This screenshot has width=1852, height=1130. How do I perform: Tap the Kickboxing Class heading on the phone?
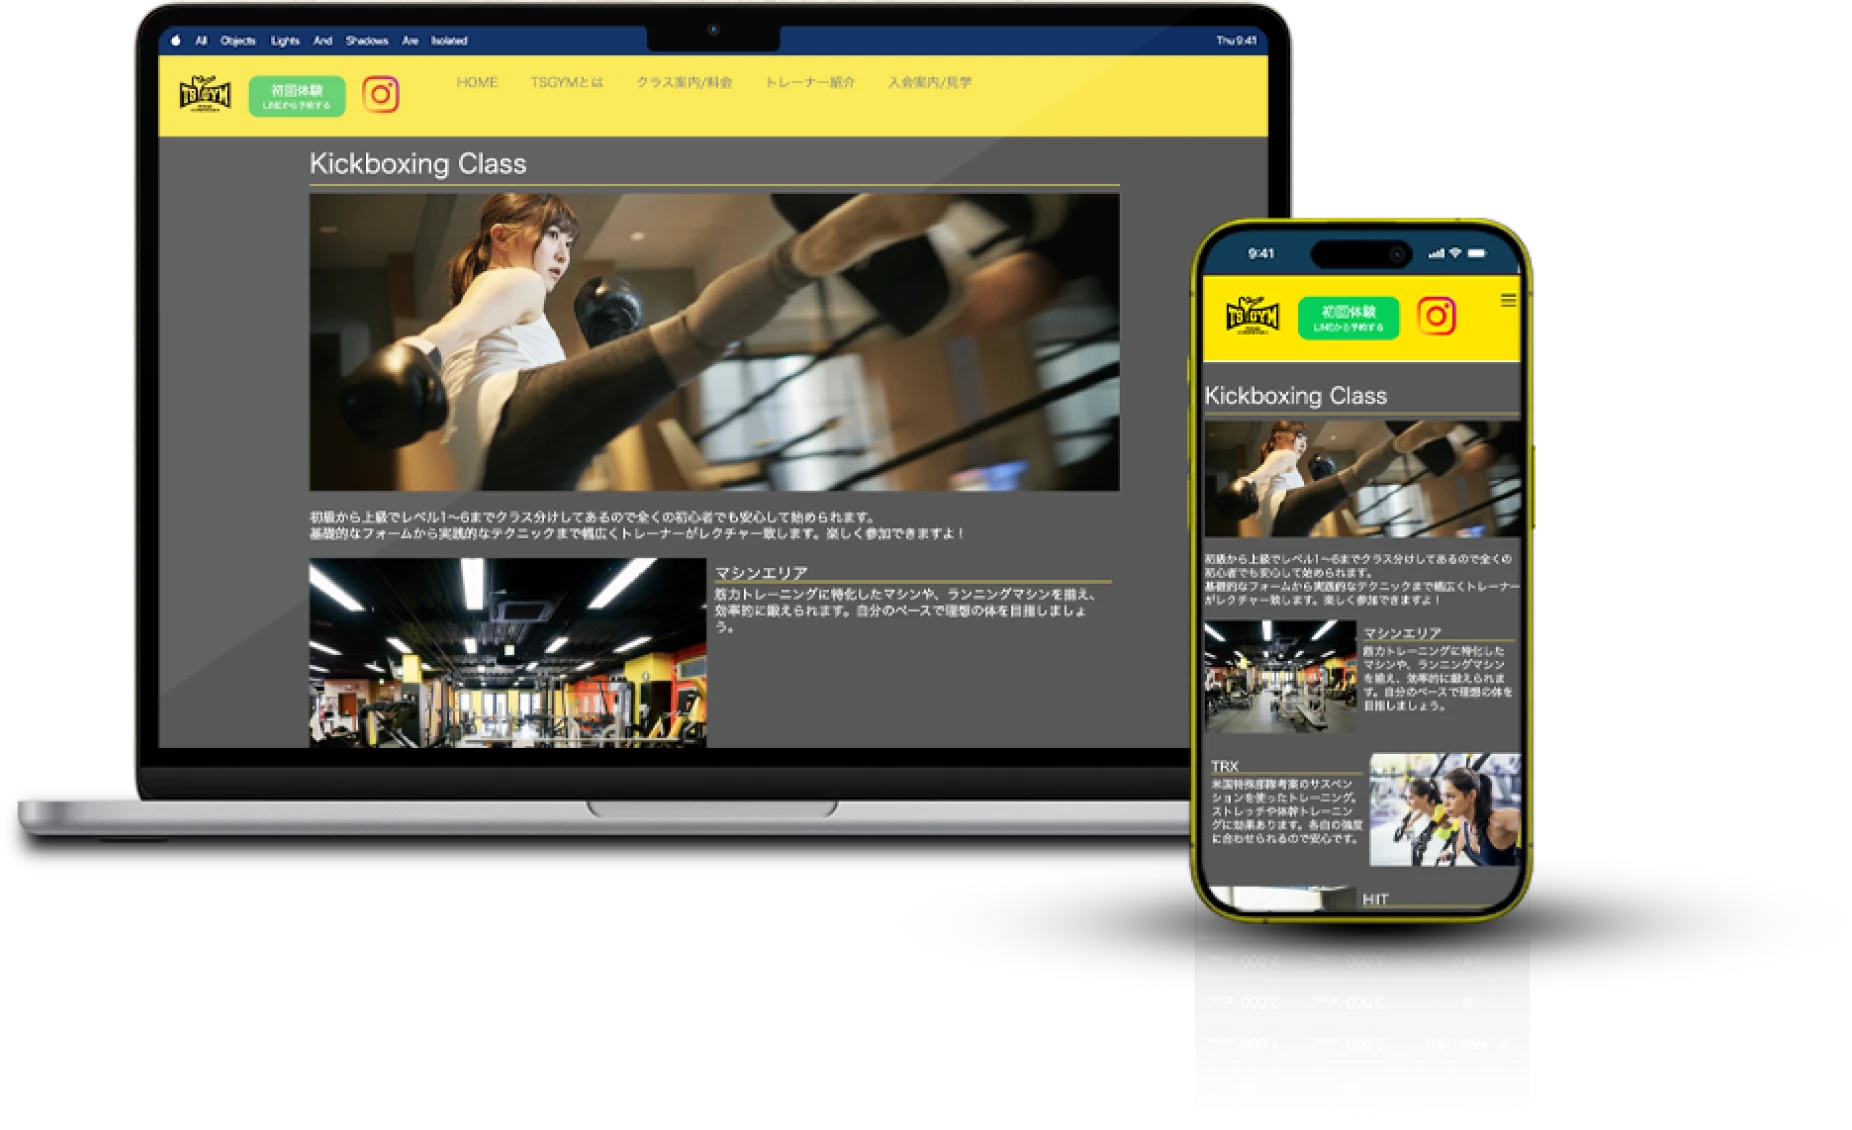point(1296,396)
